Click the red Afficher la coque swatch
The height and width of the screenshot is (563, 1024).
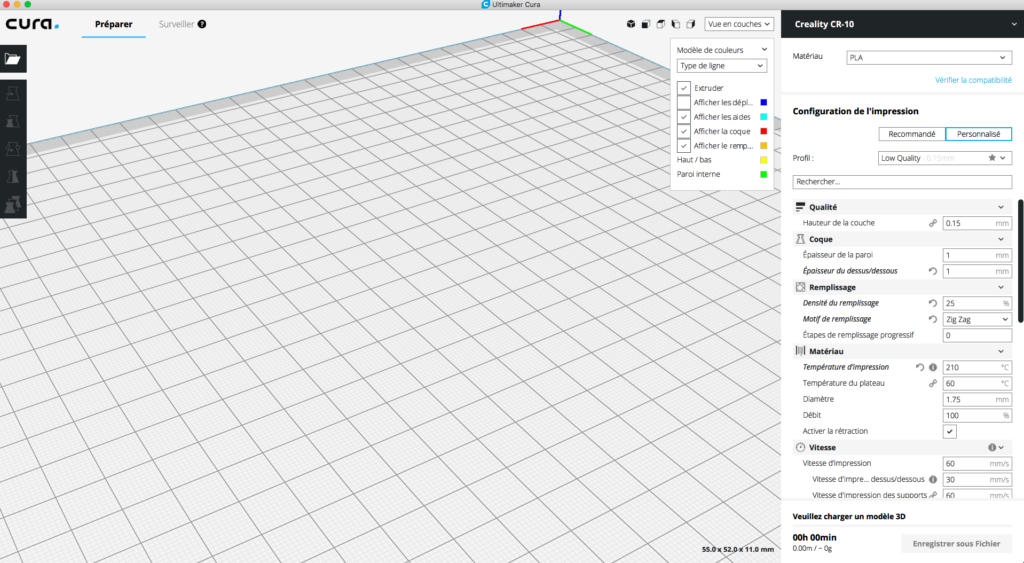click(764, 131)
